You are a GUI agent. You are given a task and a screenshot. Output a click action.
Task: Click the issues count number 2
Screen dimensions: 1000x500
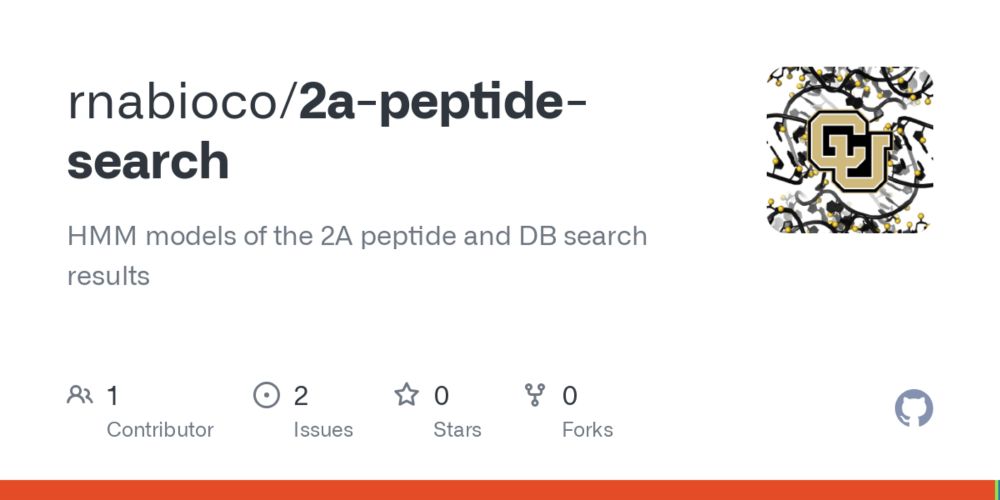pos(301,396)
